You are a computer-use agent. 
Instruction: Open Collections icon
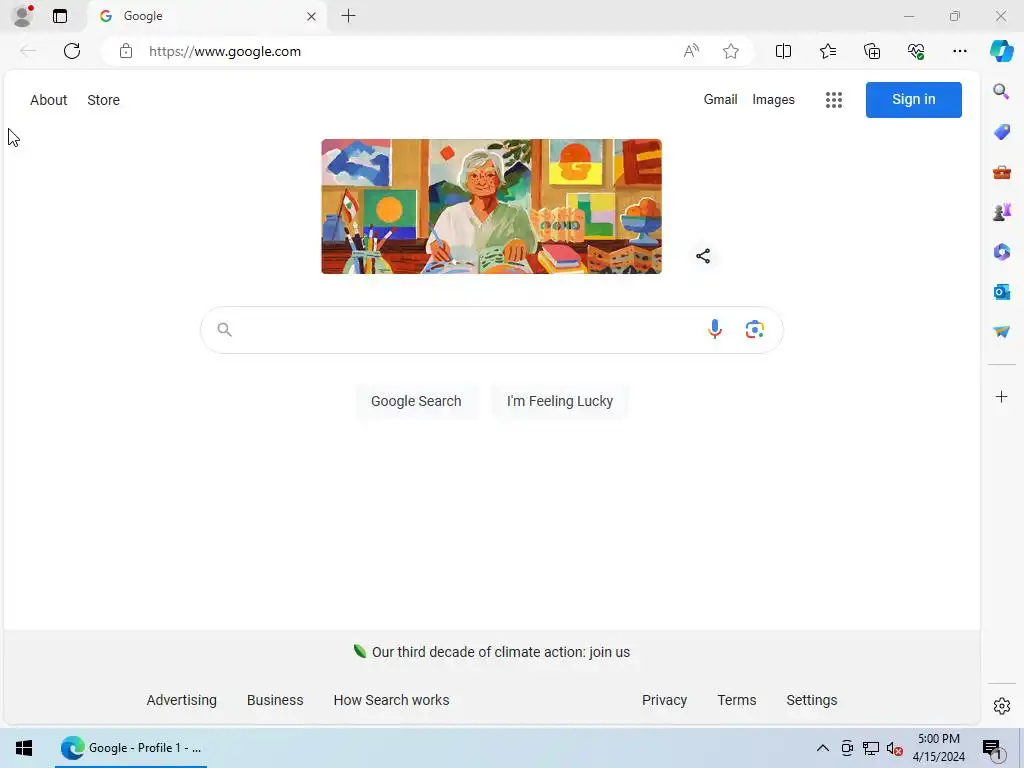tap(872, 51)
